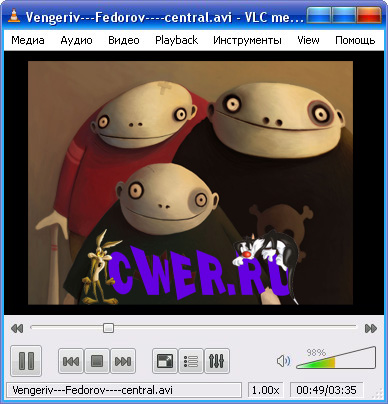Screen dimensions: 388x404
Task: Slow down playback with rewind arrows
Action: click(17, 329)
